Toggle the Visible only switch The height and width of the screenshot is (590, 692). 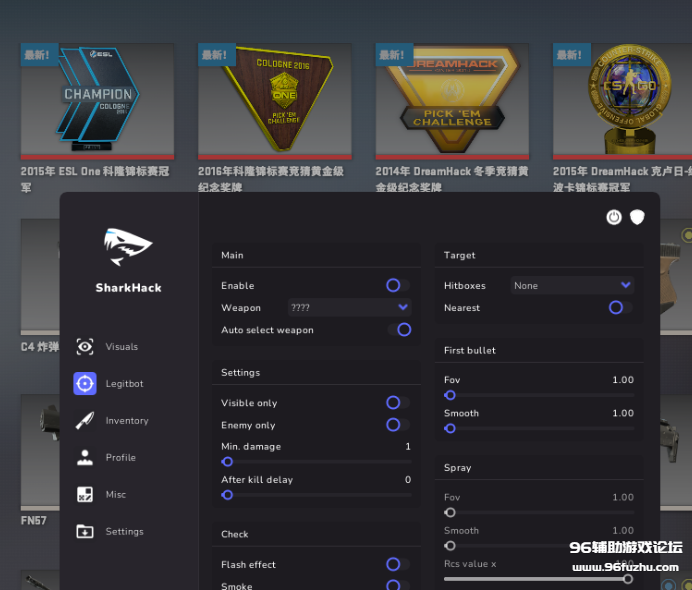(397, 403)
